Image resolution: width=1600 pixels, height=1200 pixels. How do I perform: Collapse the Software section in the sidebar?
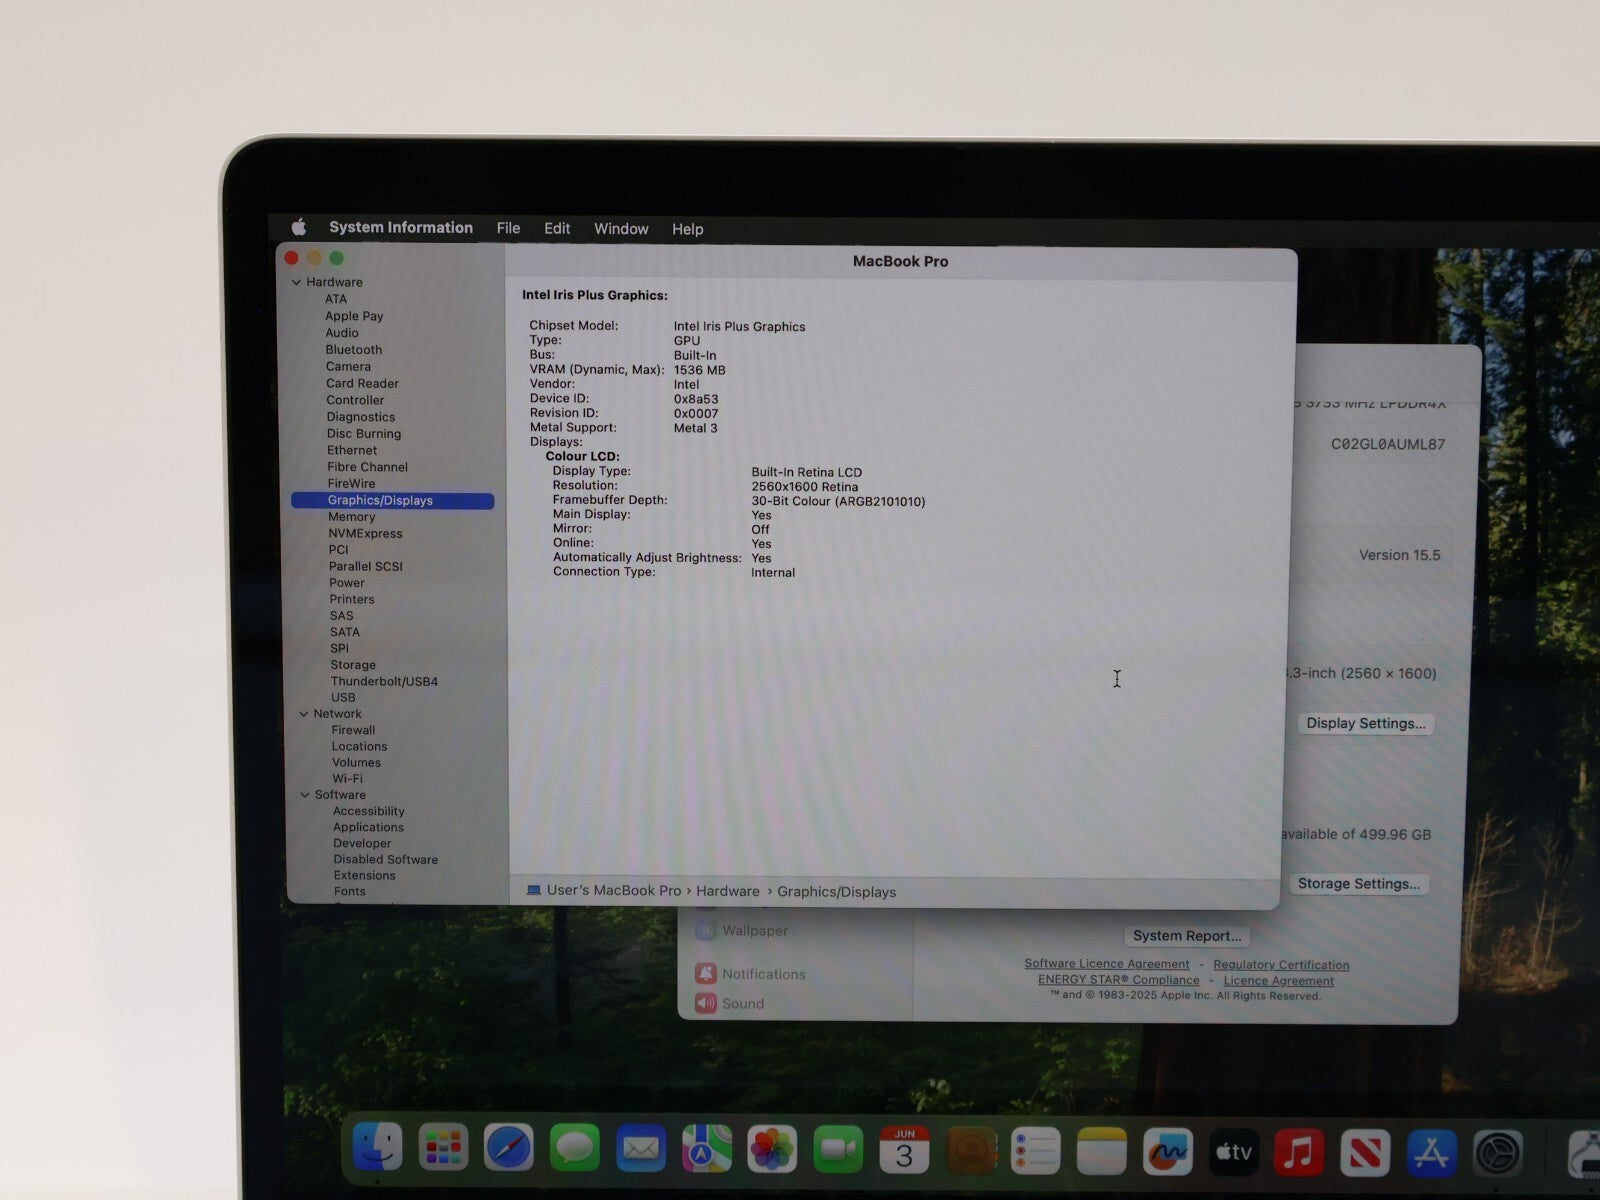pyautogui.click(x=305, y=795)
